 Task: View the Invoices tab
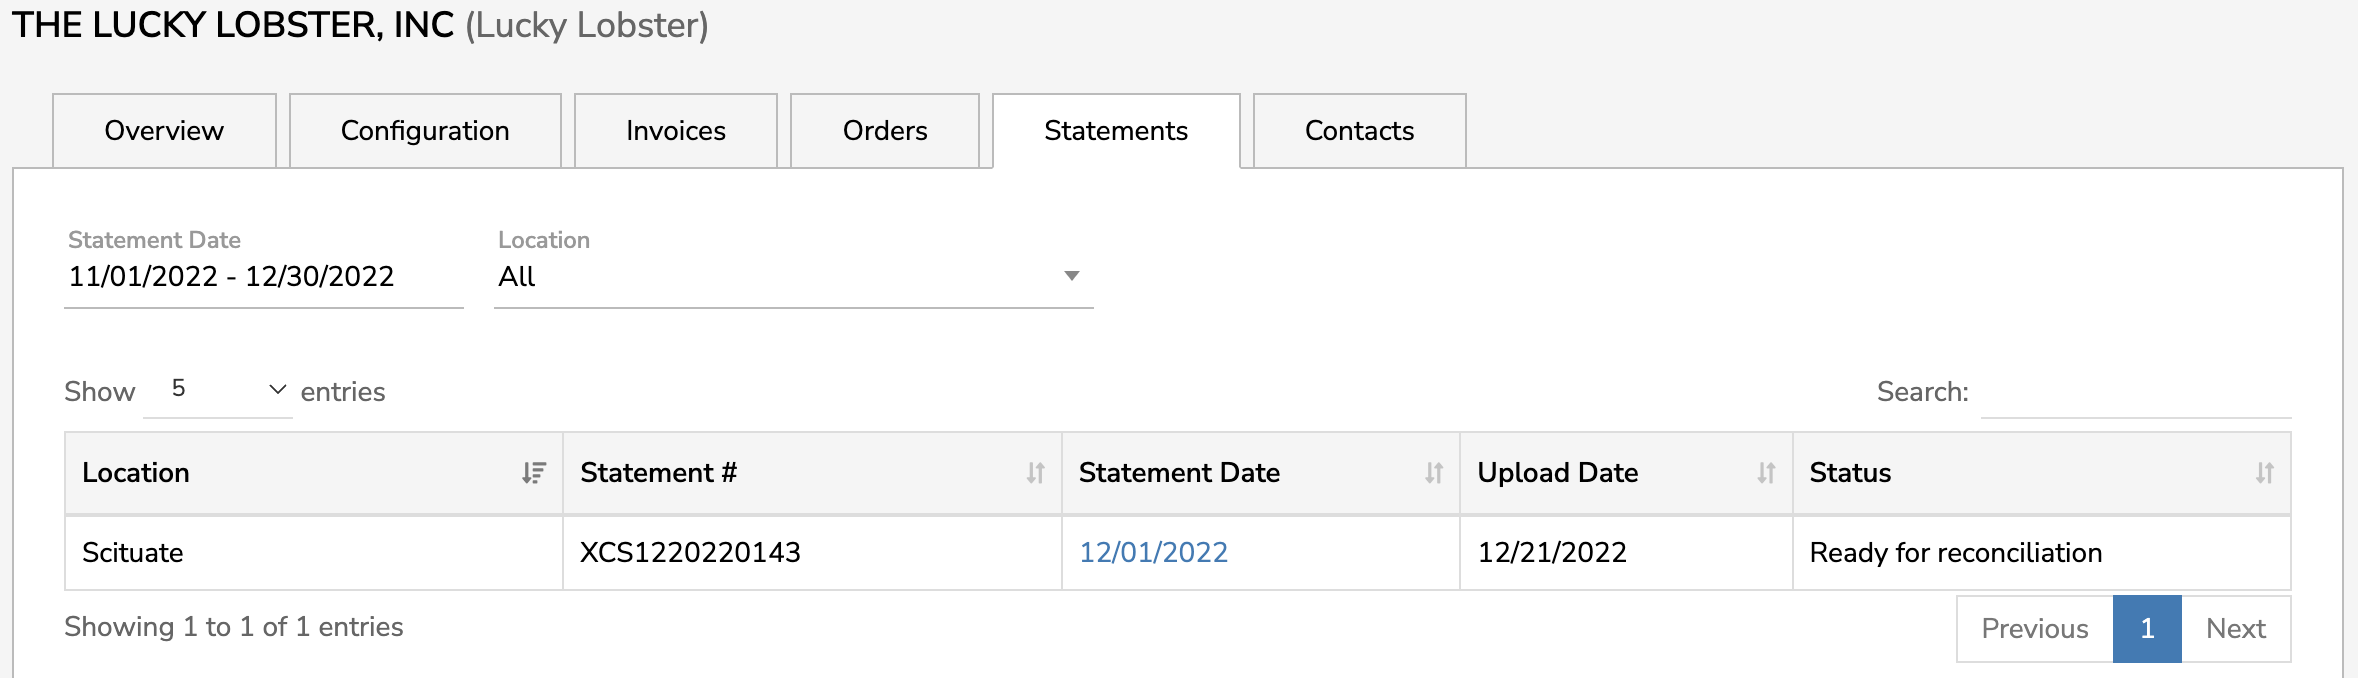[x=675, y=130]
